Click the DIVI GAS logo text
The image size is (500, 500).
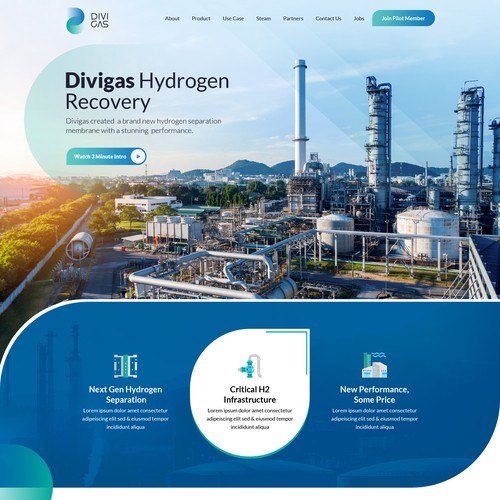[100, 20]
